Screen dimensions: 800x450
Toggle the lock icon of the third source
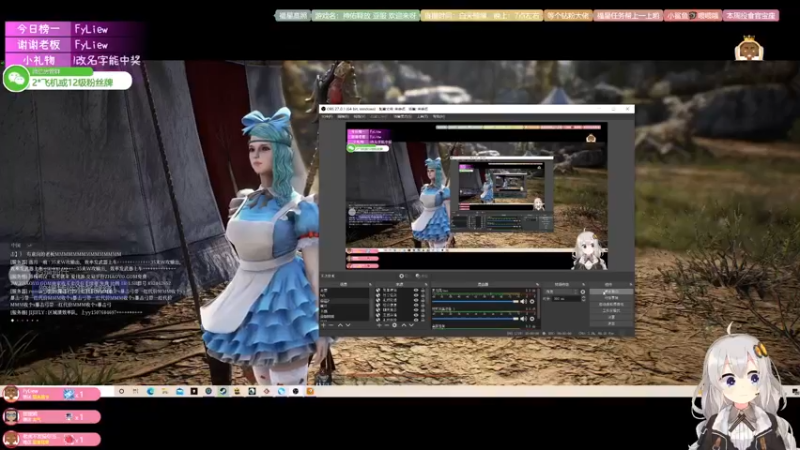pos(423,301)
